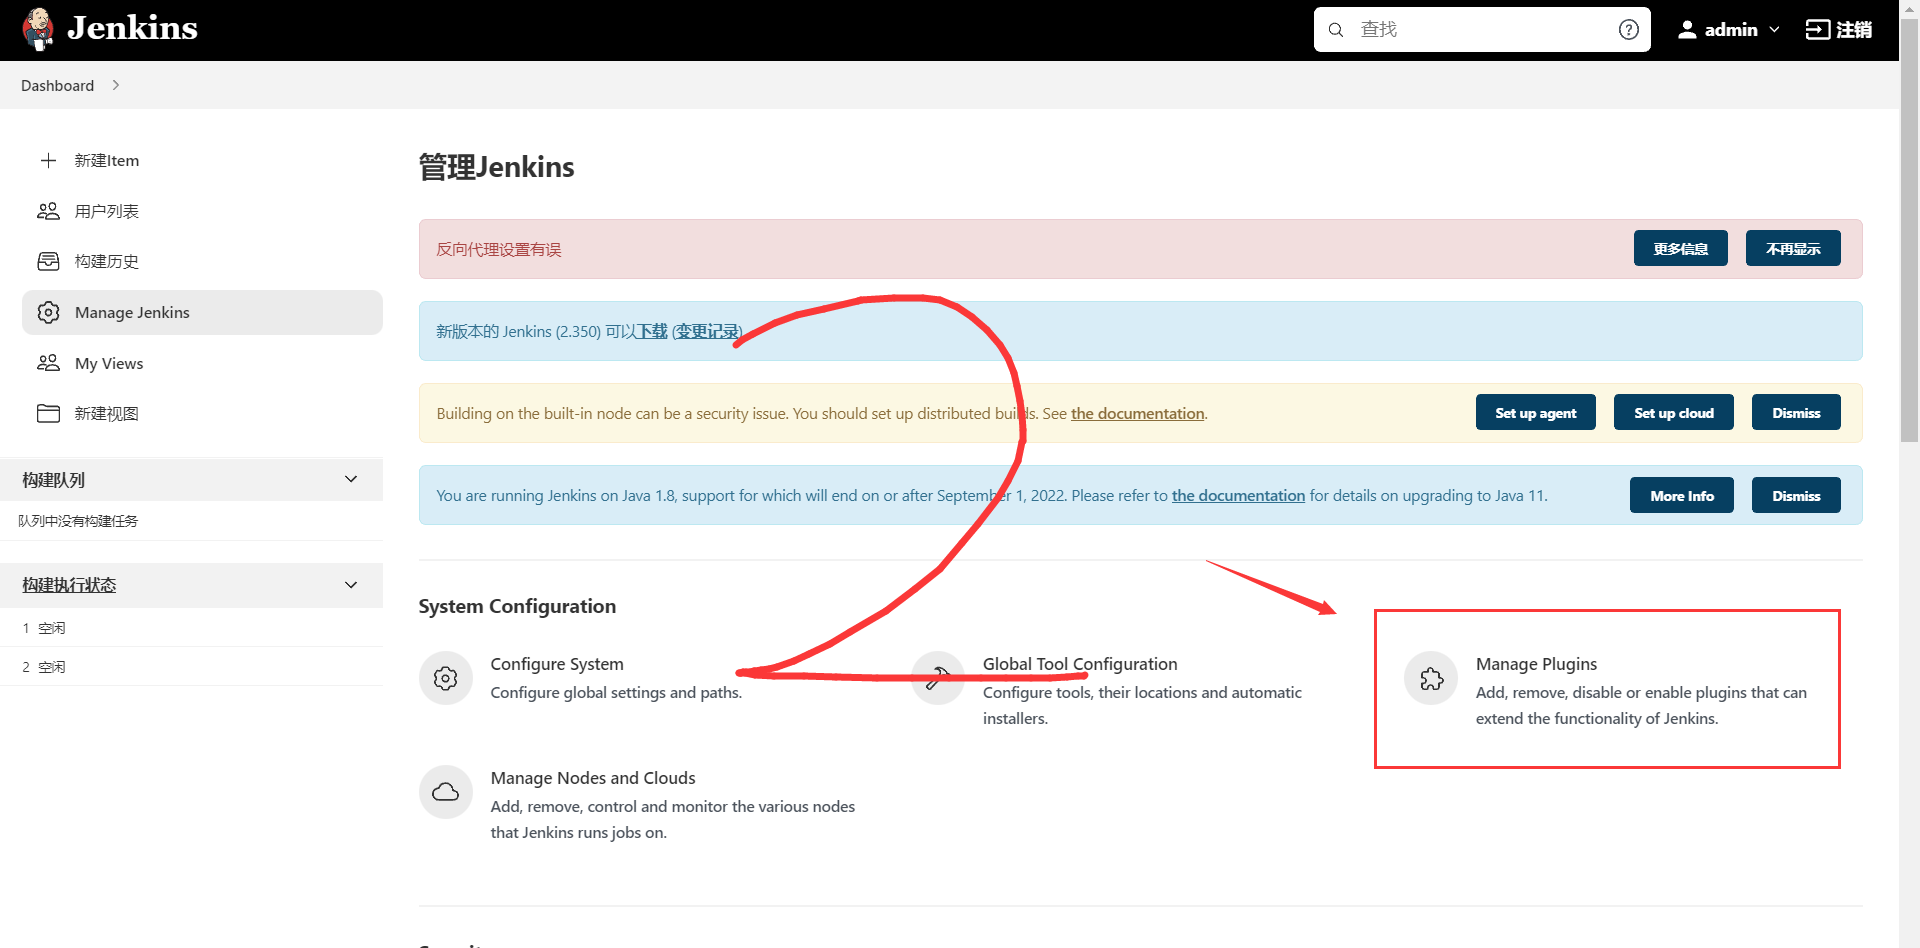Click the More Info button
The width and height of the screenshot is (1920, 948).
(x=1681, y=495)
